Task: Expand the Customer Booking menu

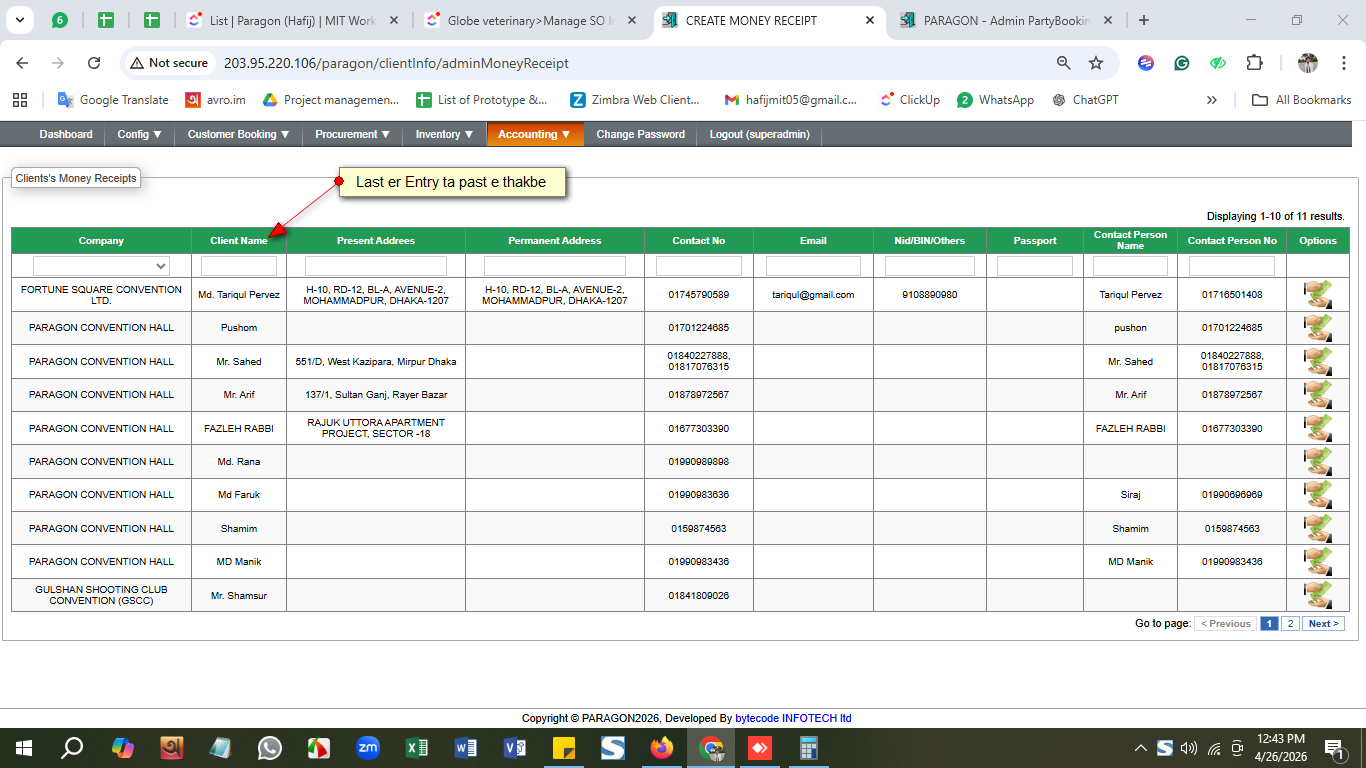Action: (238, 134)
